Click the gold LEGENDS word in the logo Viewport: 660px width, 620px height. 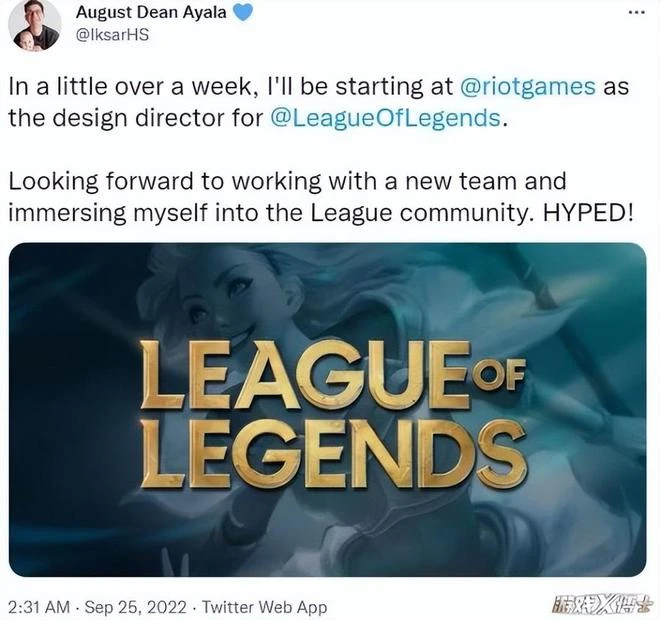[x=333, y=454]
